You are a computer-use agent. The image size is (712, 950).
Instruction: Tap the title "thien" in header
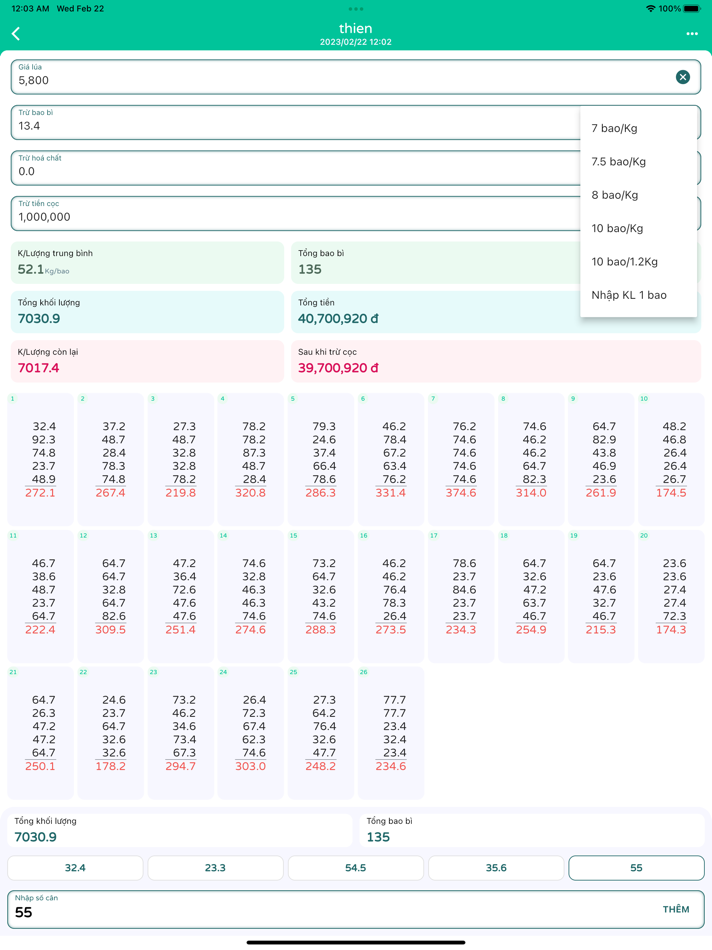point(356,28)
